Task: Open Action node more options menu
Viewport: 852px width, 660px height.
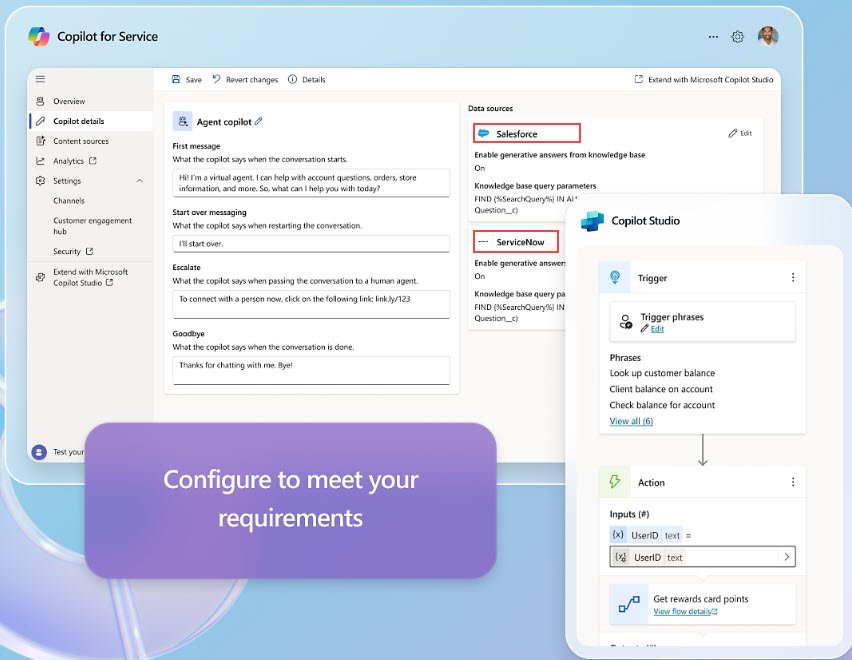Action: pyautogui.click(x=793, y=482)
